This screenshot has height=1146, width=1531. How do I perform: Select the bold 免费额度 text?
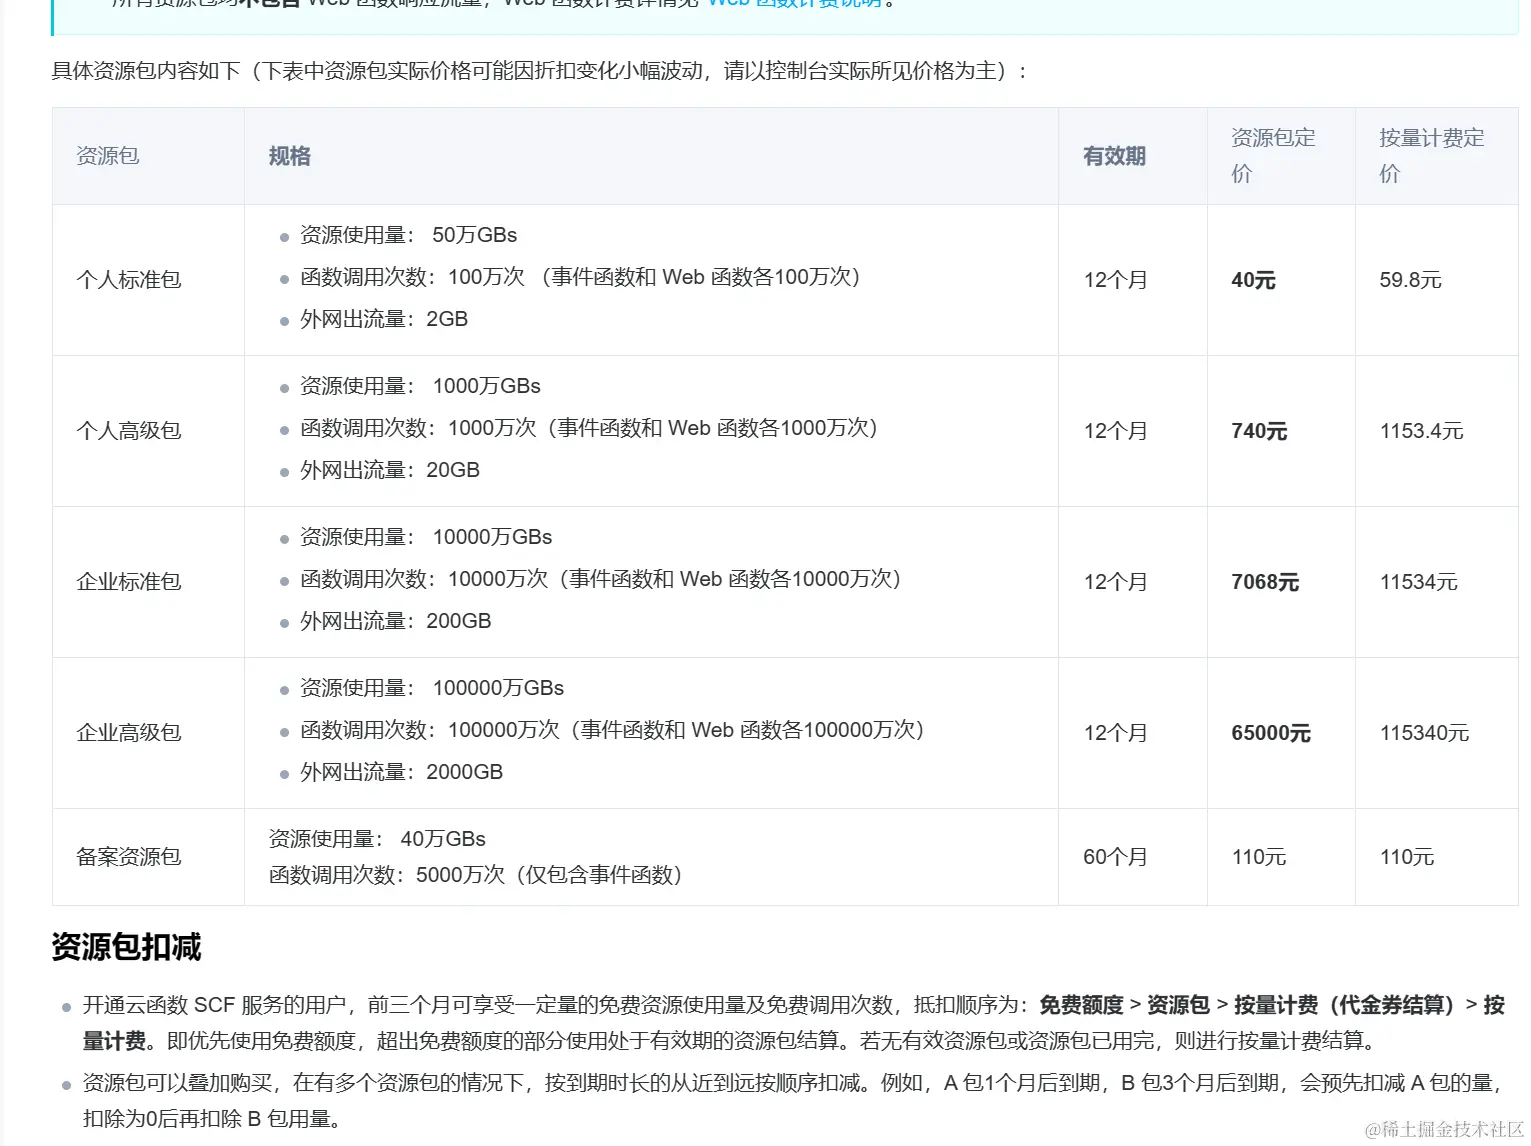[x=1081, y=1004]
